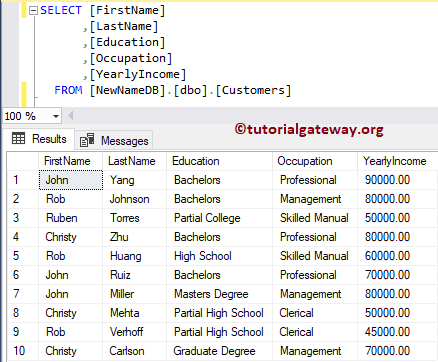438x362 pixels.
Task: Click the Partial College education cell
Action: pos(219,218)
